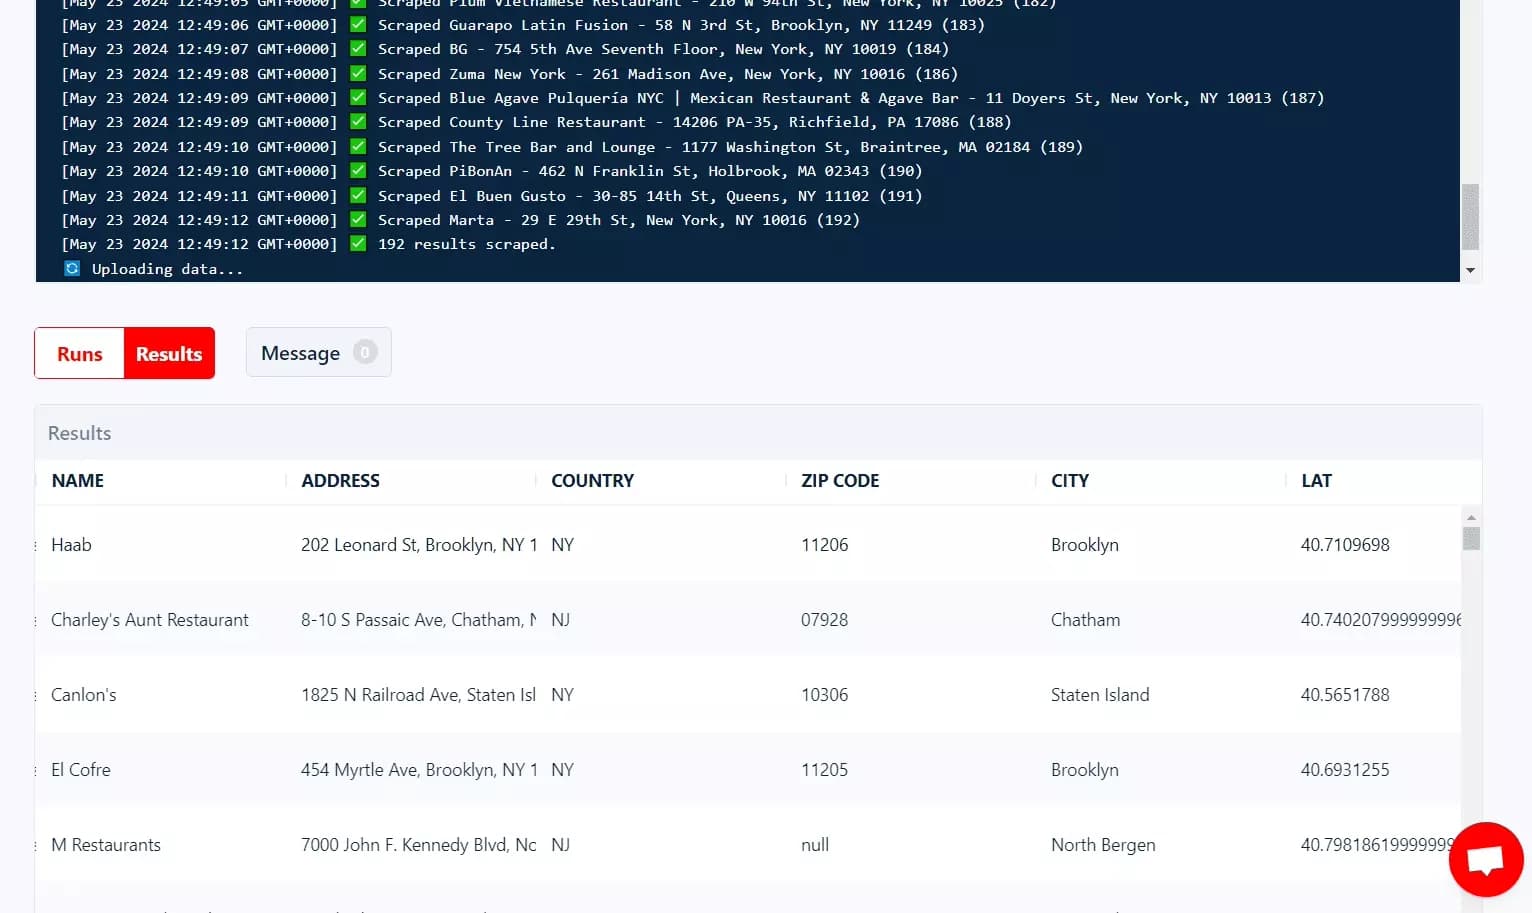Switch to the Runs tab
This screenshot has width=1532, height=913.
pyautogui.click(x=79, y=353)
